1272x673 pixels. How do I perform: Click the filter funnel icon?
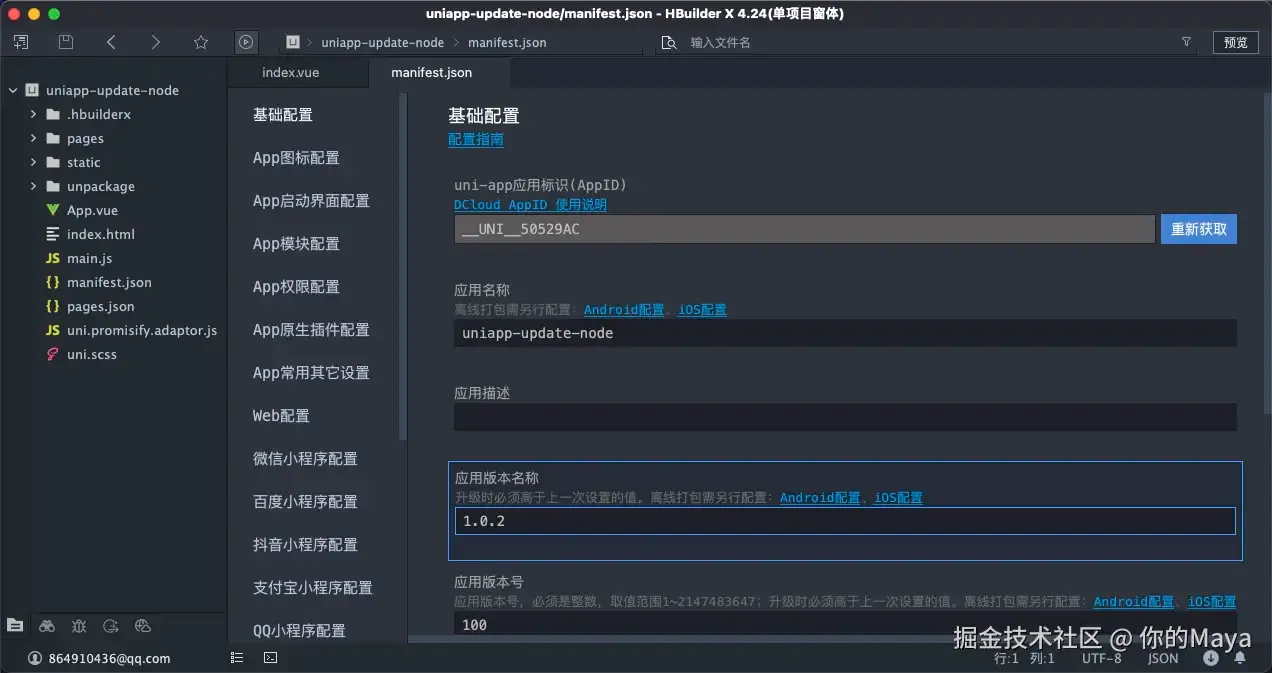(1186, 42)
